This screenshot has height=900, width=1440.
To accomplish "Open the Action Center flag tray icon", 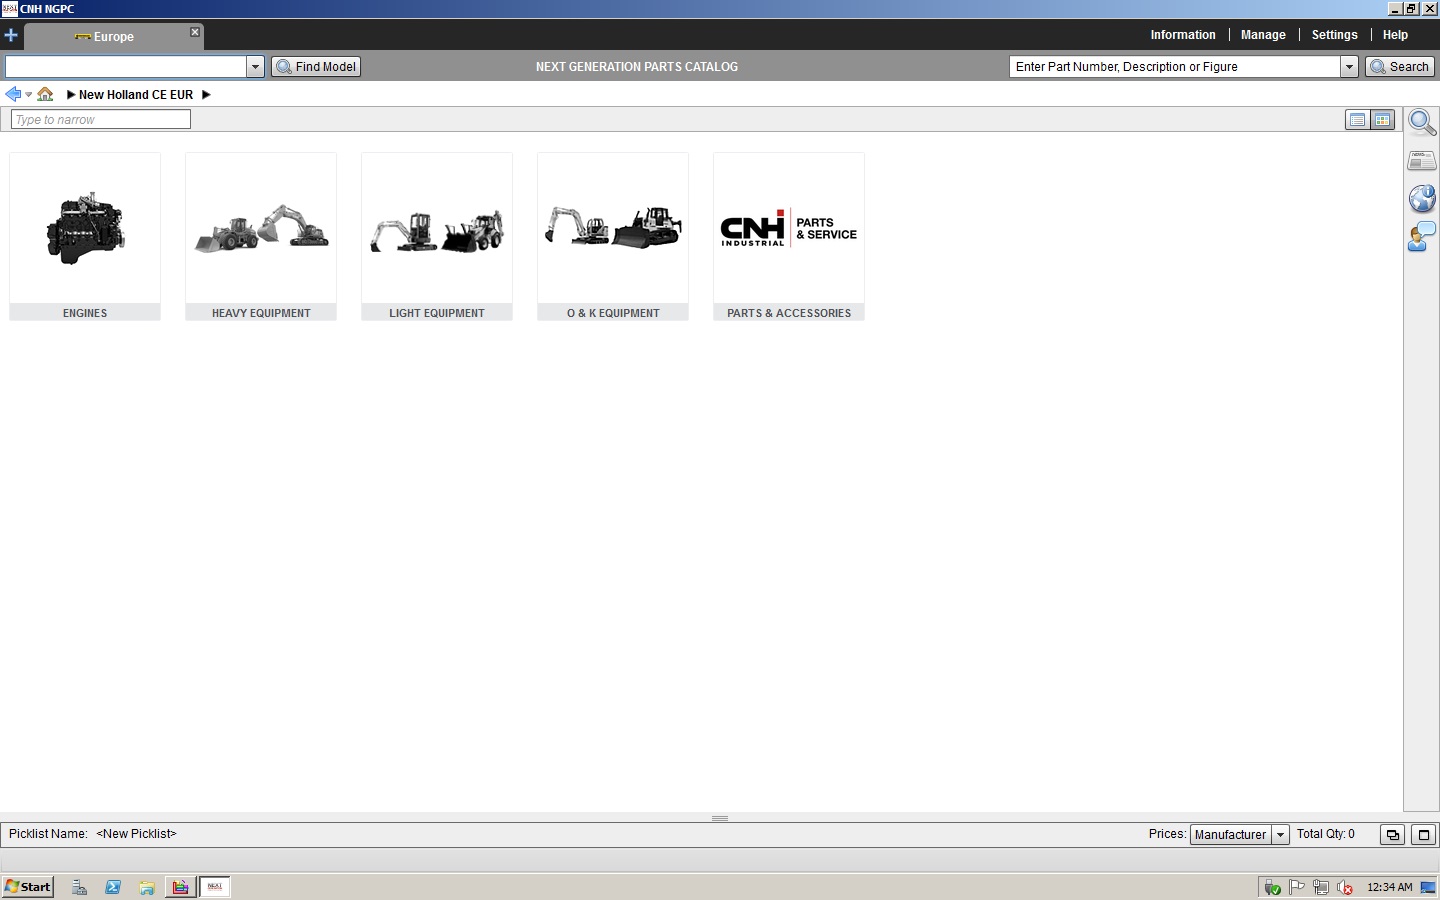I will tap(1297, 887).
